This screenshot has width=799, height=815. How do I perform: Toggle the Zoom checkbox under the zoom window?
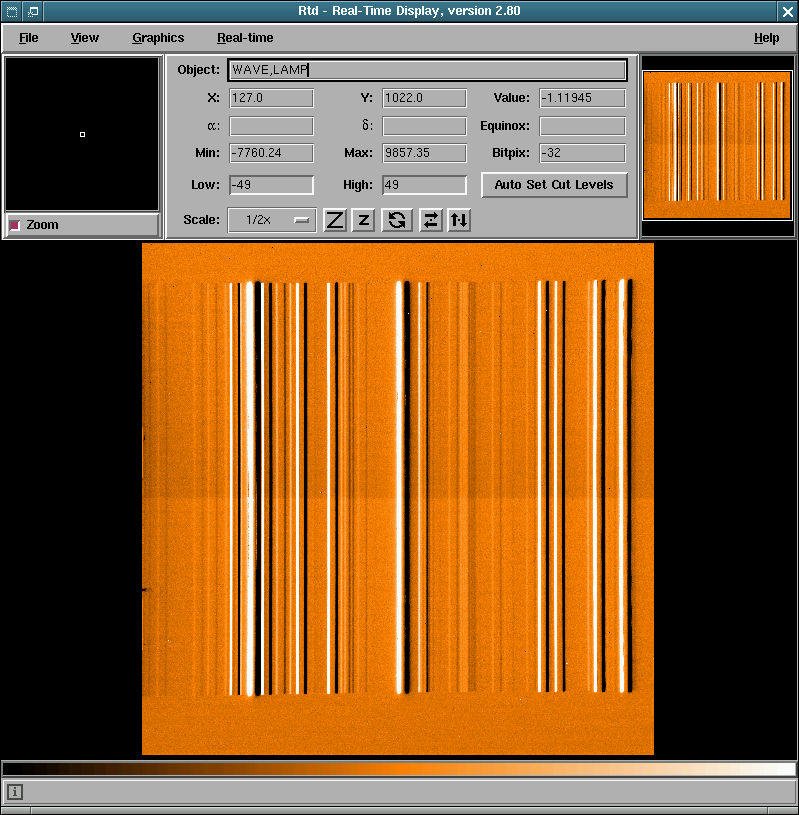[x=15, y=225]
